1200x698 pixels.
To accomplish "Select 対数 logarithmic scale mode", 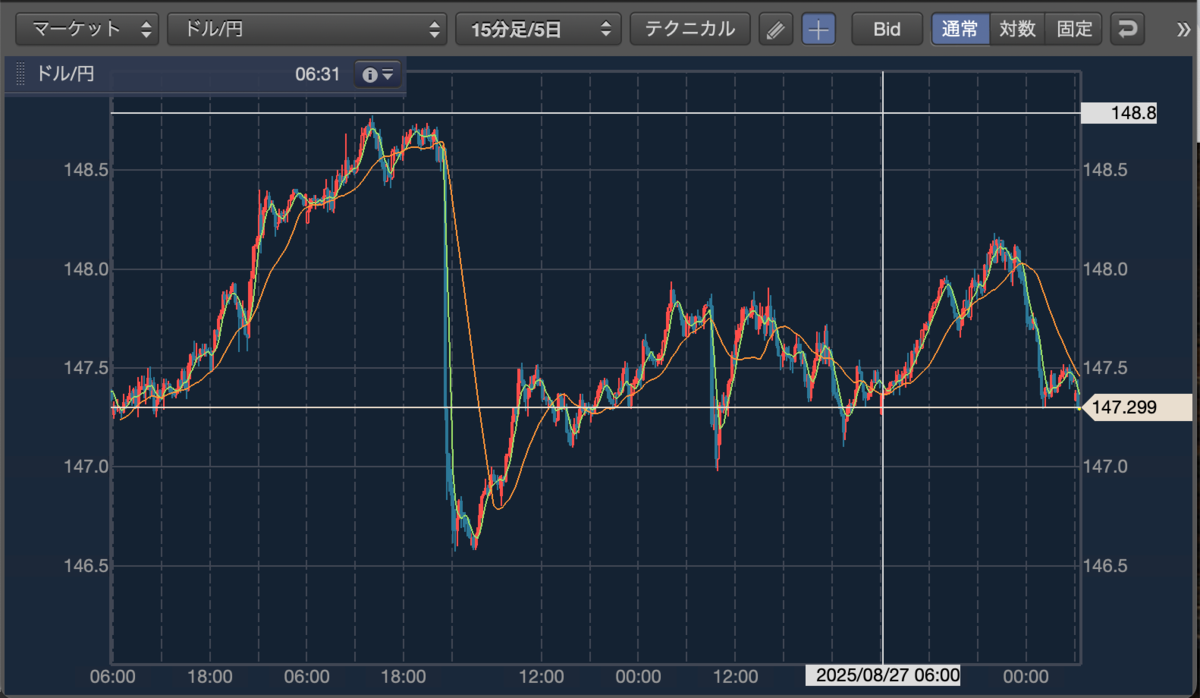I will pos(1017,29).
